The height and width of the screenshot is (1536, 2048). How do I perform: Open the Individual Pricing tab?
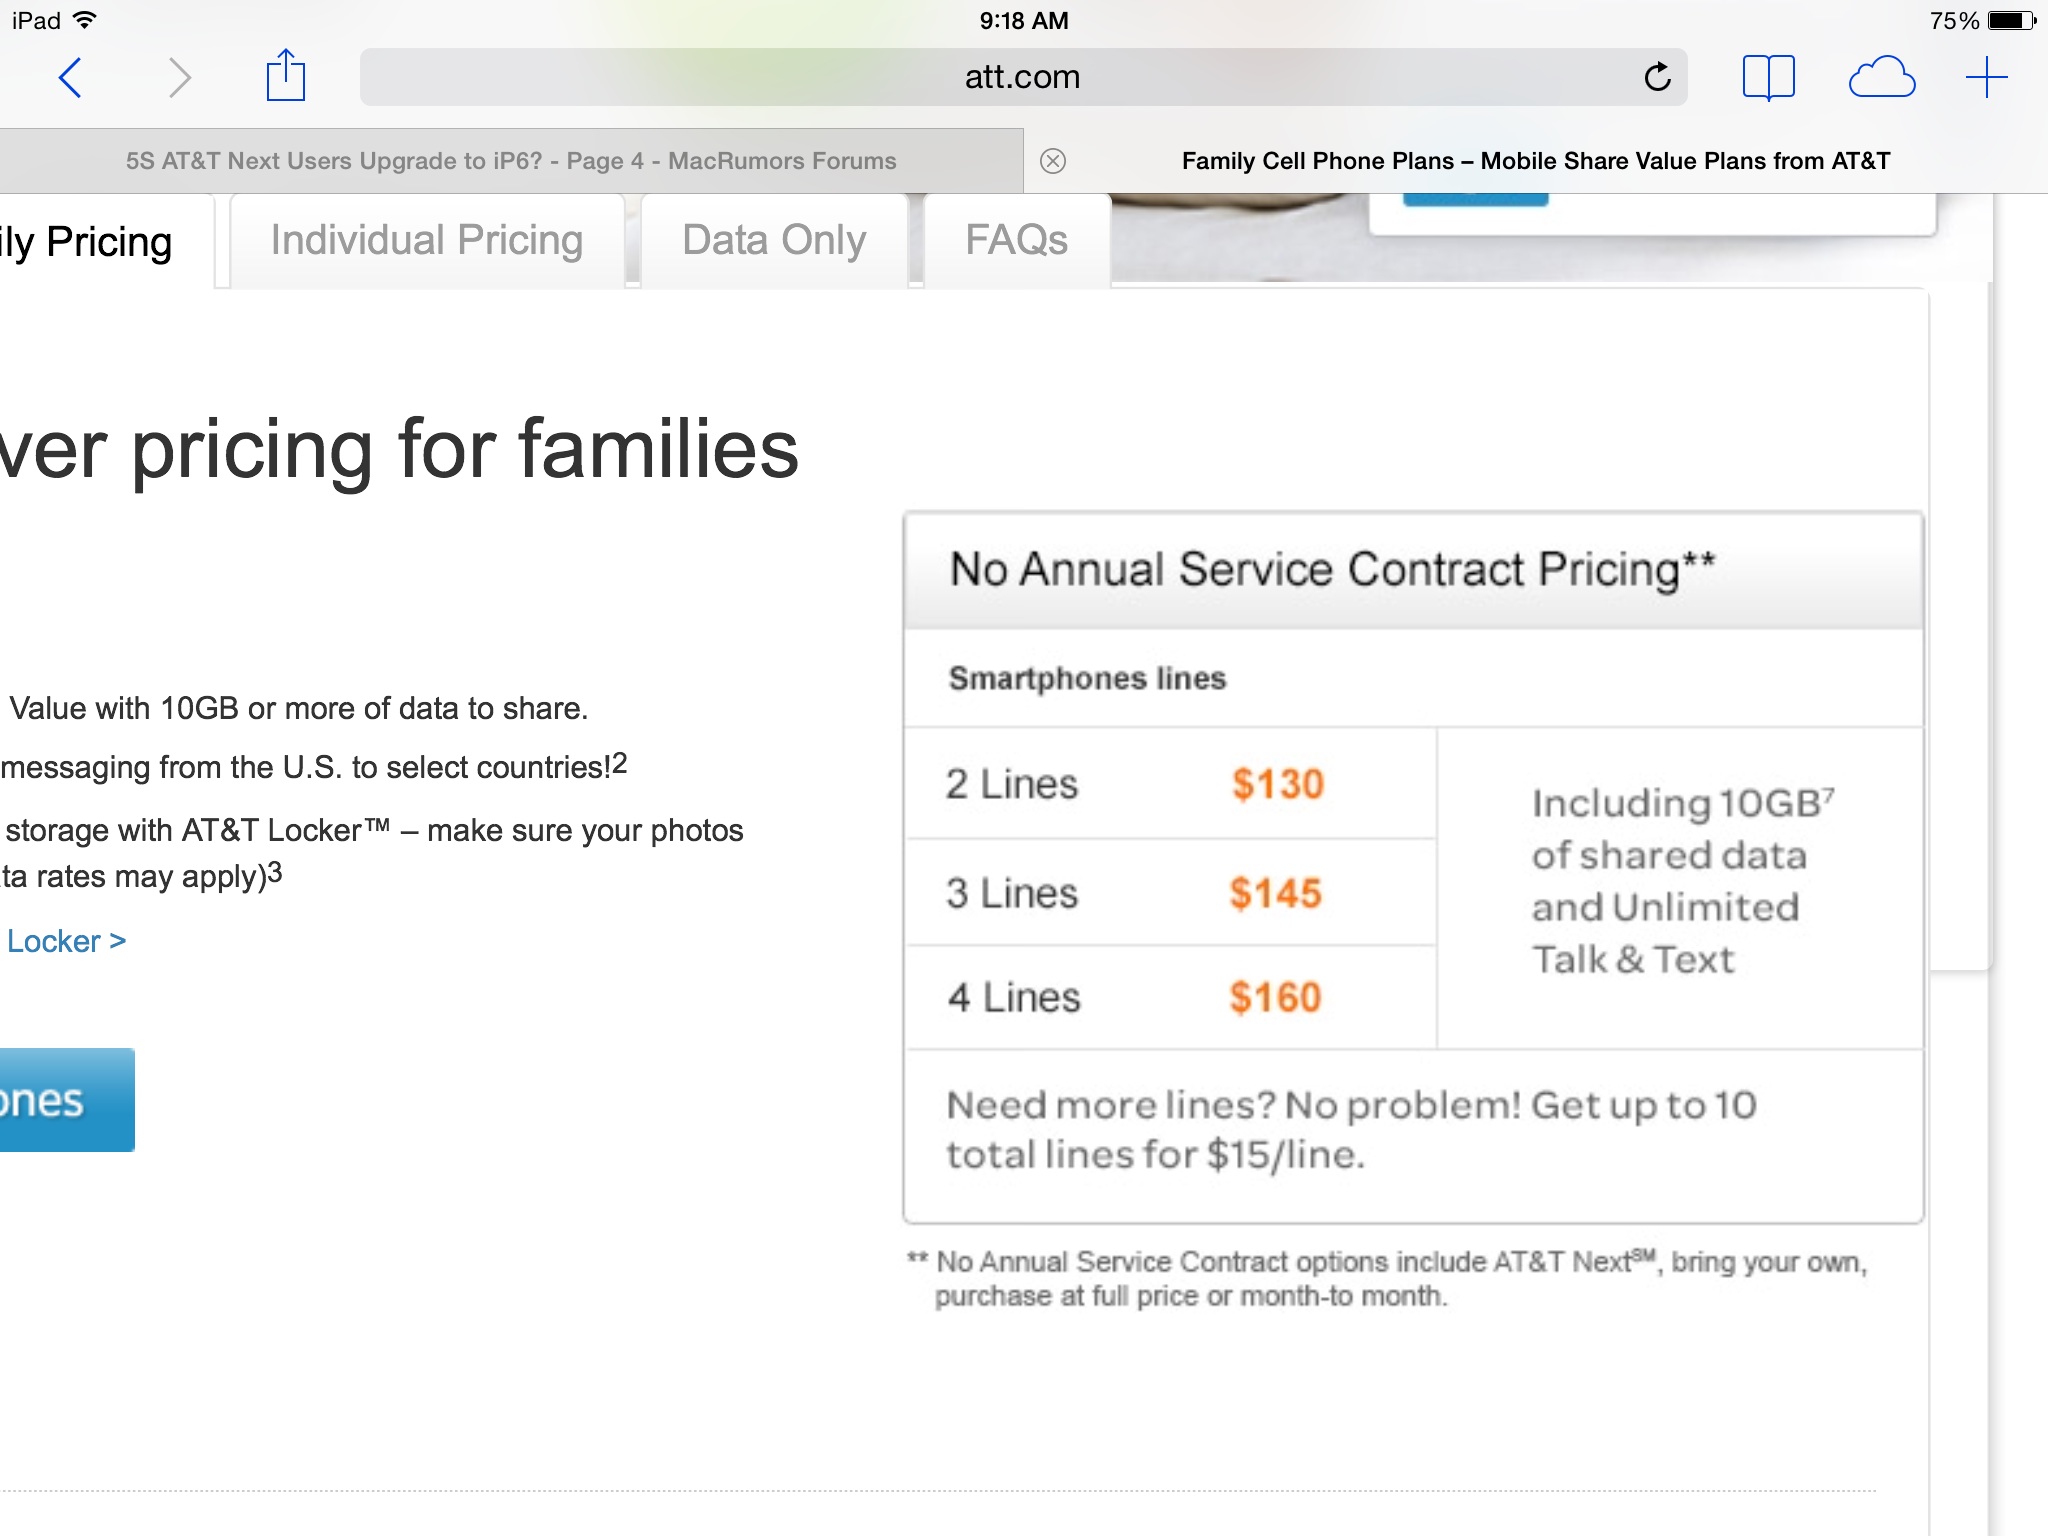(427, 241)
